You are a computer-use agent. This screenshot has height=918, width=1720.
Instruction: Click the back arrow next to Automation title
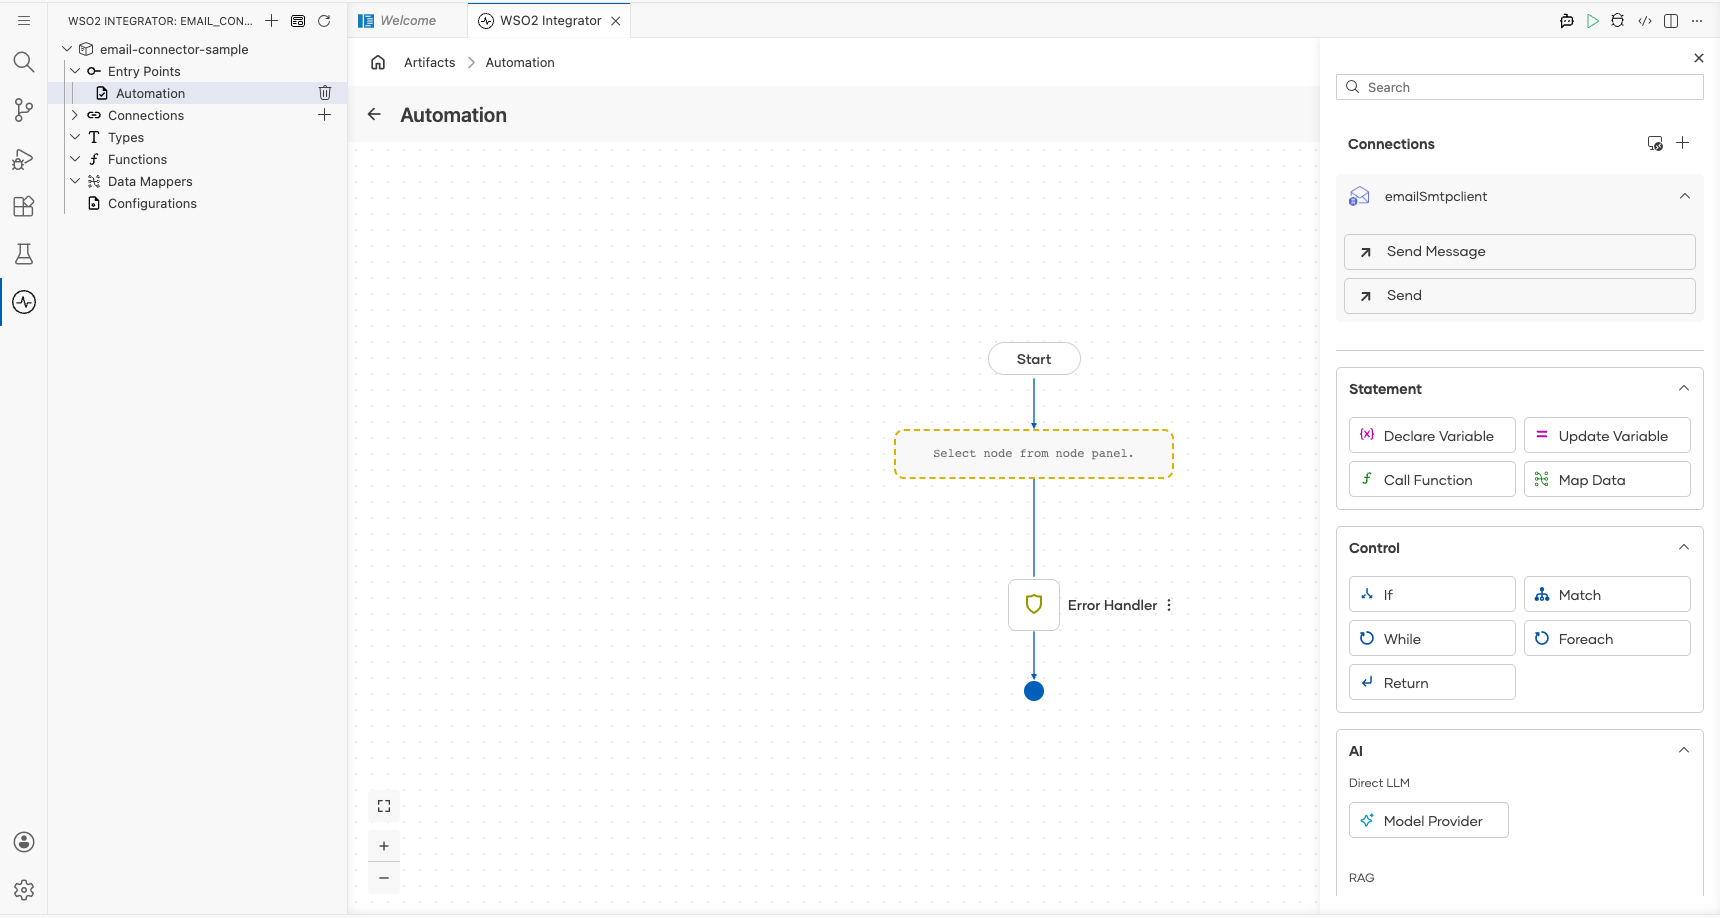coord(374,114)
